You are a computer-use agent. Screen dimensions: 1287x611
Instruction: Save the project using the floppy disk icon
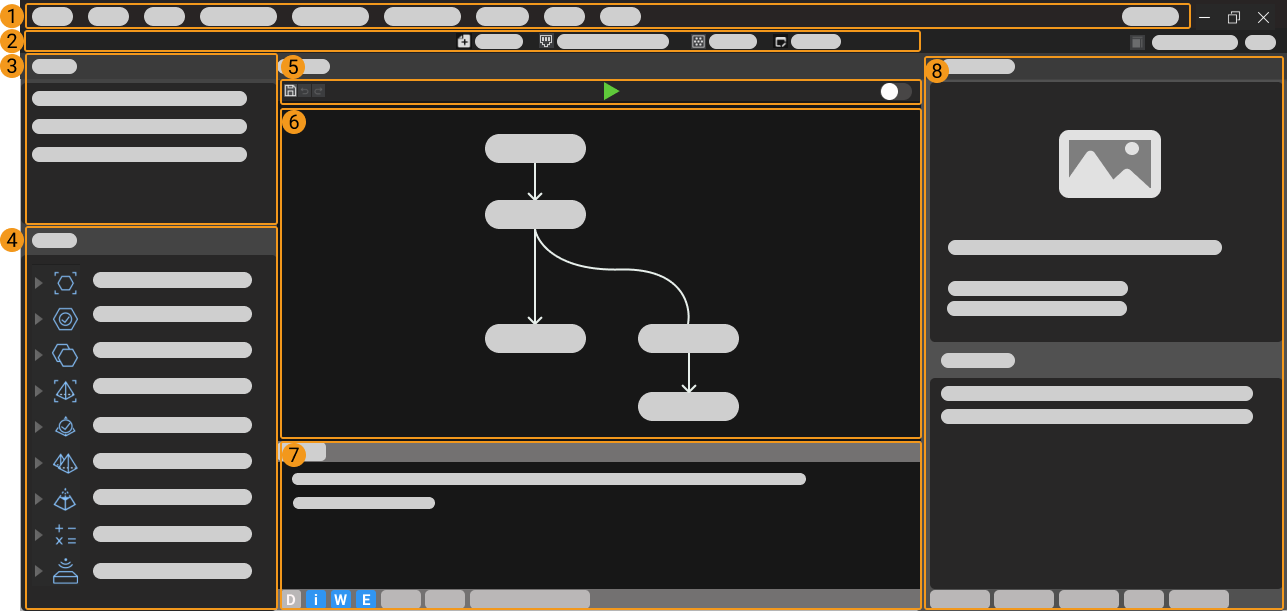tap(290, 91)
